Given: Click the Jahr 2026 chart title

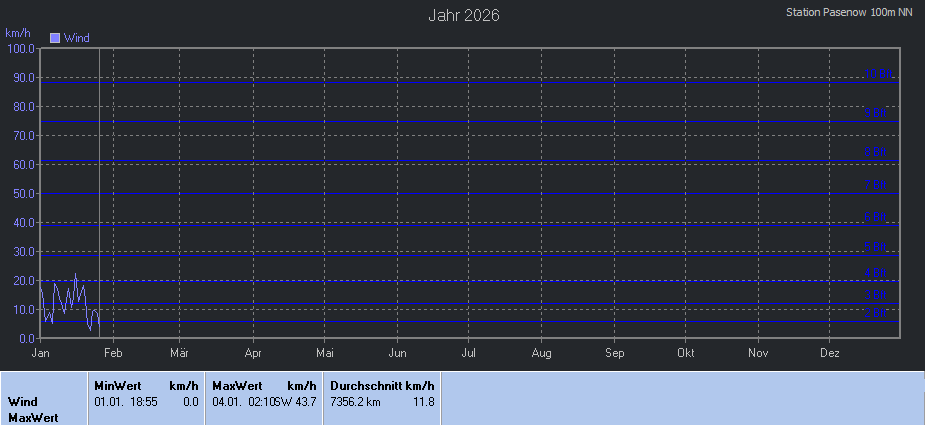Looking at the screenshot, I should pyautogui.click(x=463, y=15).
